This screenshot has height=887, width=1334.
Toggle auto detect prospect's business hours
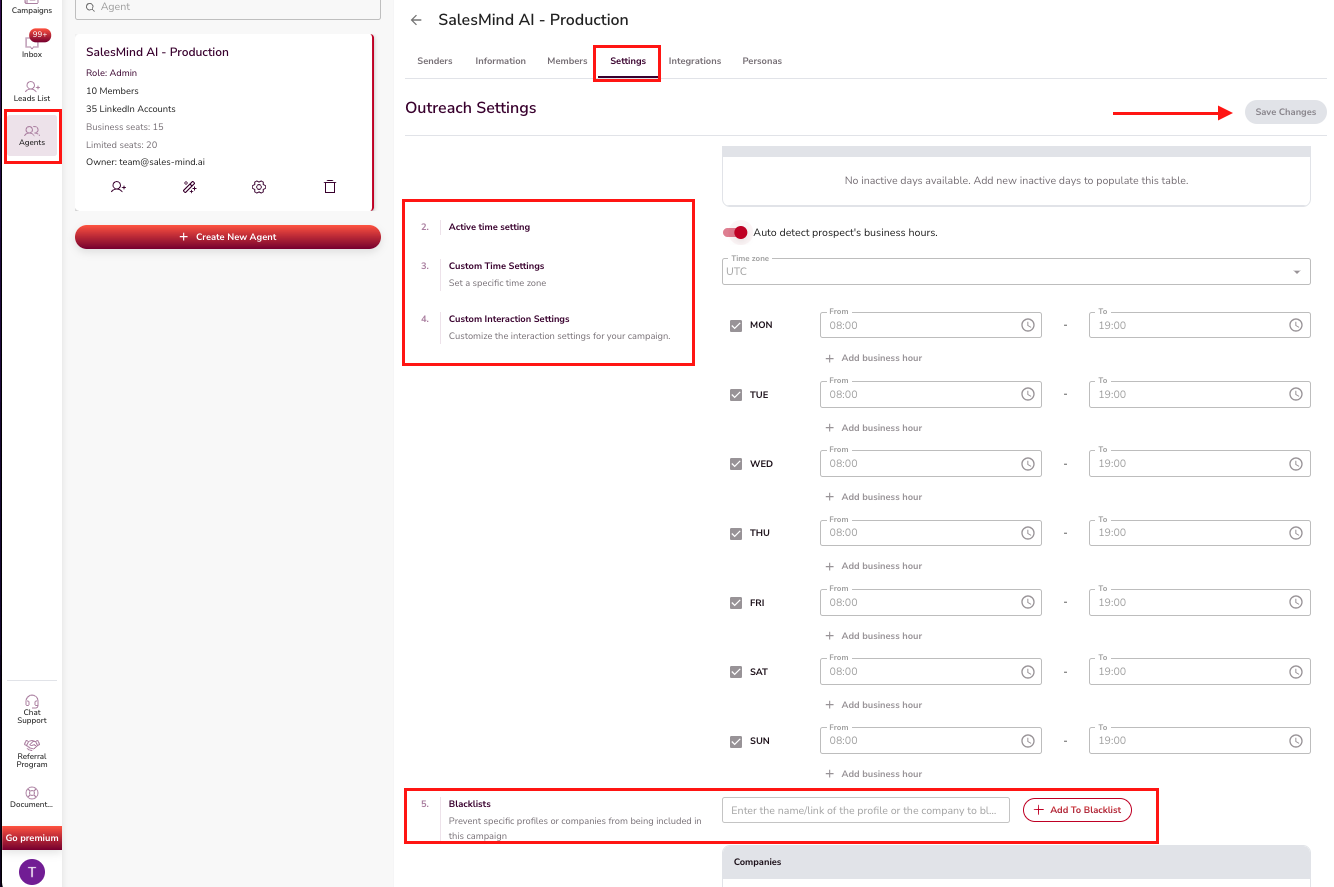(736, 233)
